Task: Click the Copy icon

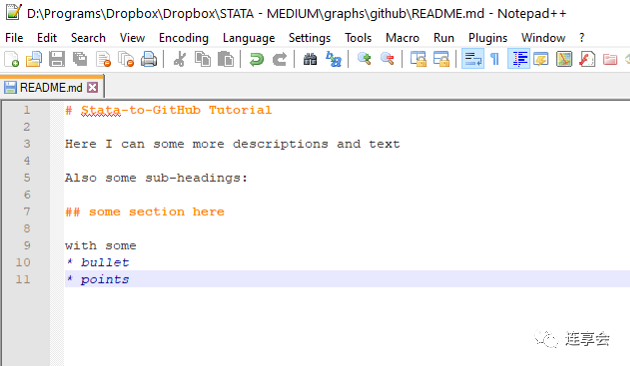Action: click(202, 59)
